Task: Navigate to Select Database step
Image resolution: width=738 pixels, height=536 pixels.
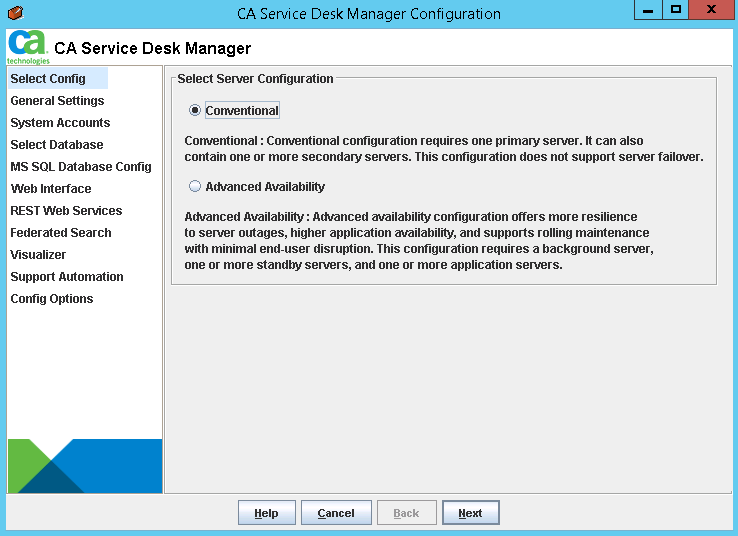Action: [57, 145]
